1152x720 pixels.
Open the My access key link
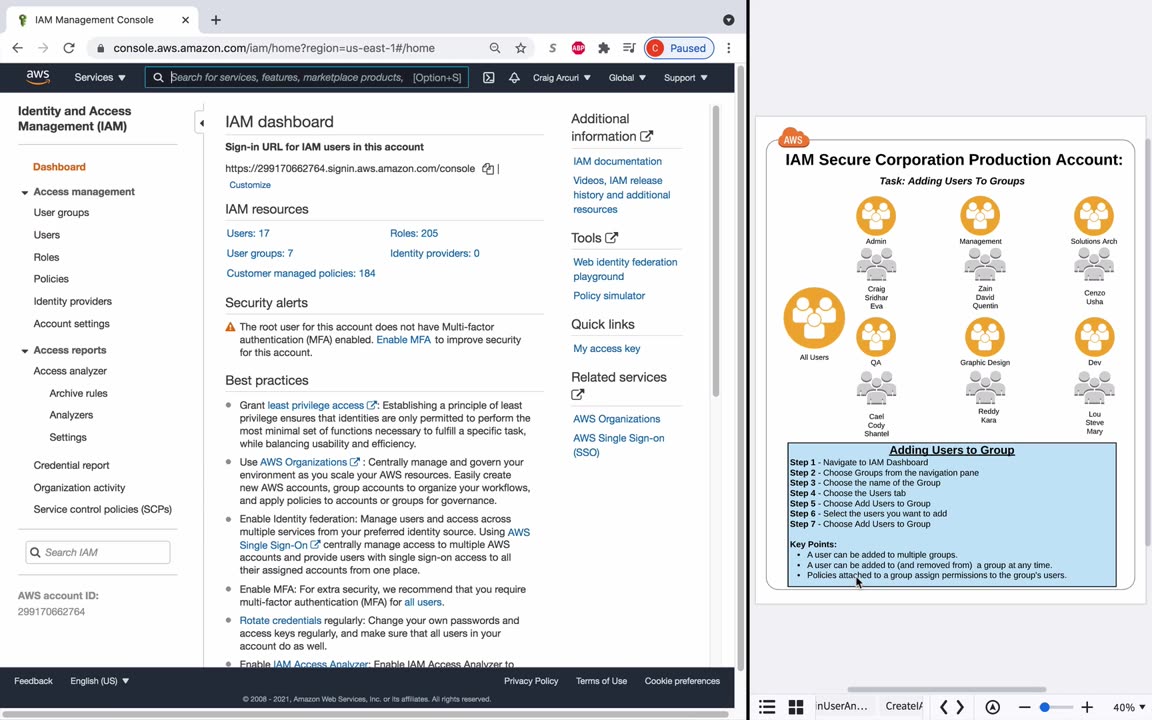[x=606, y=348]
